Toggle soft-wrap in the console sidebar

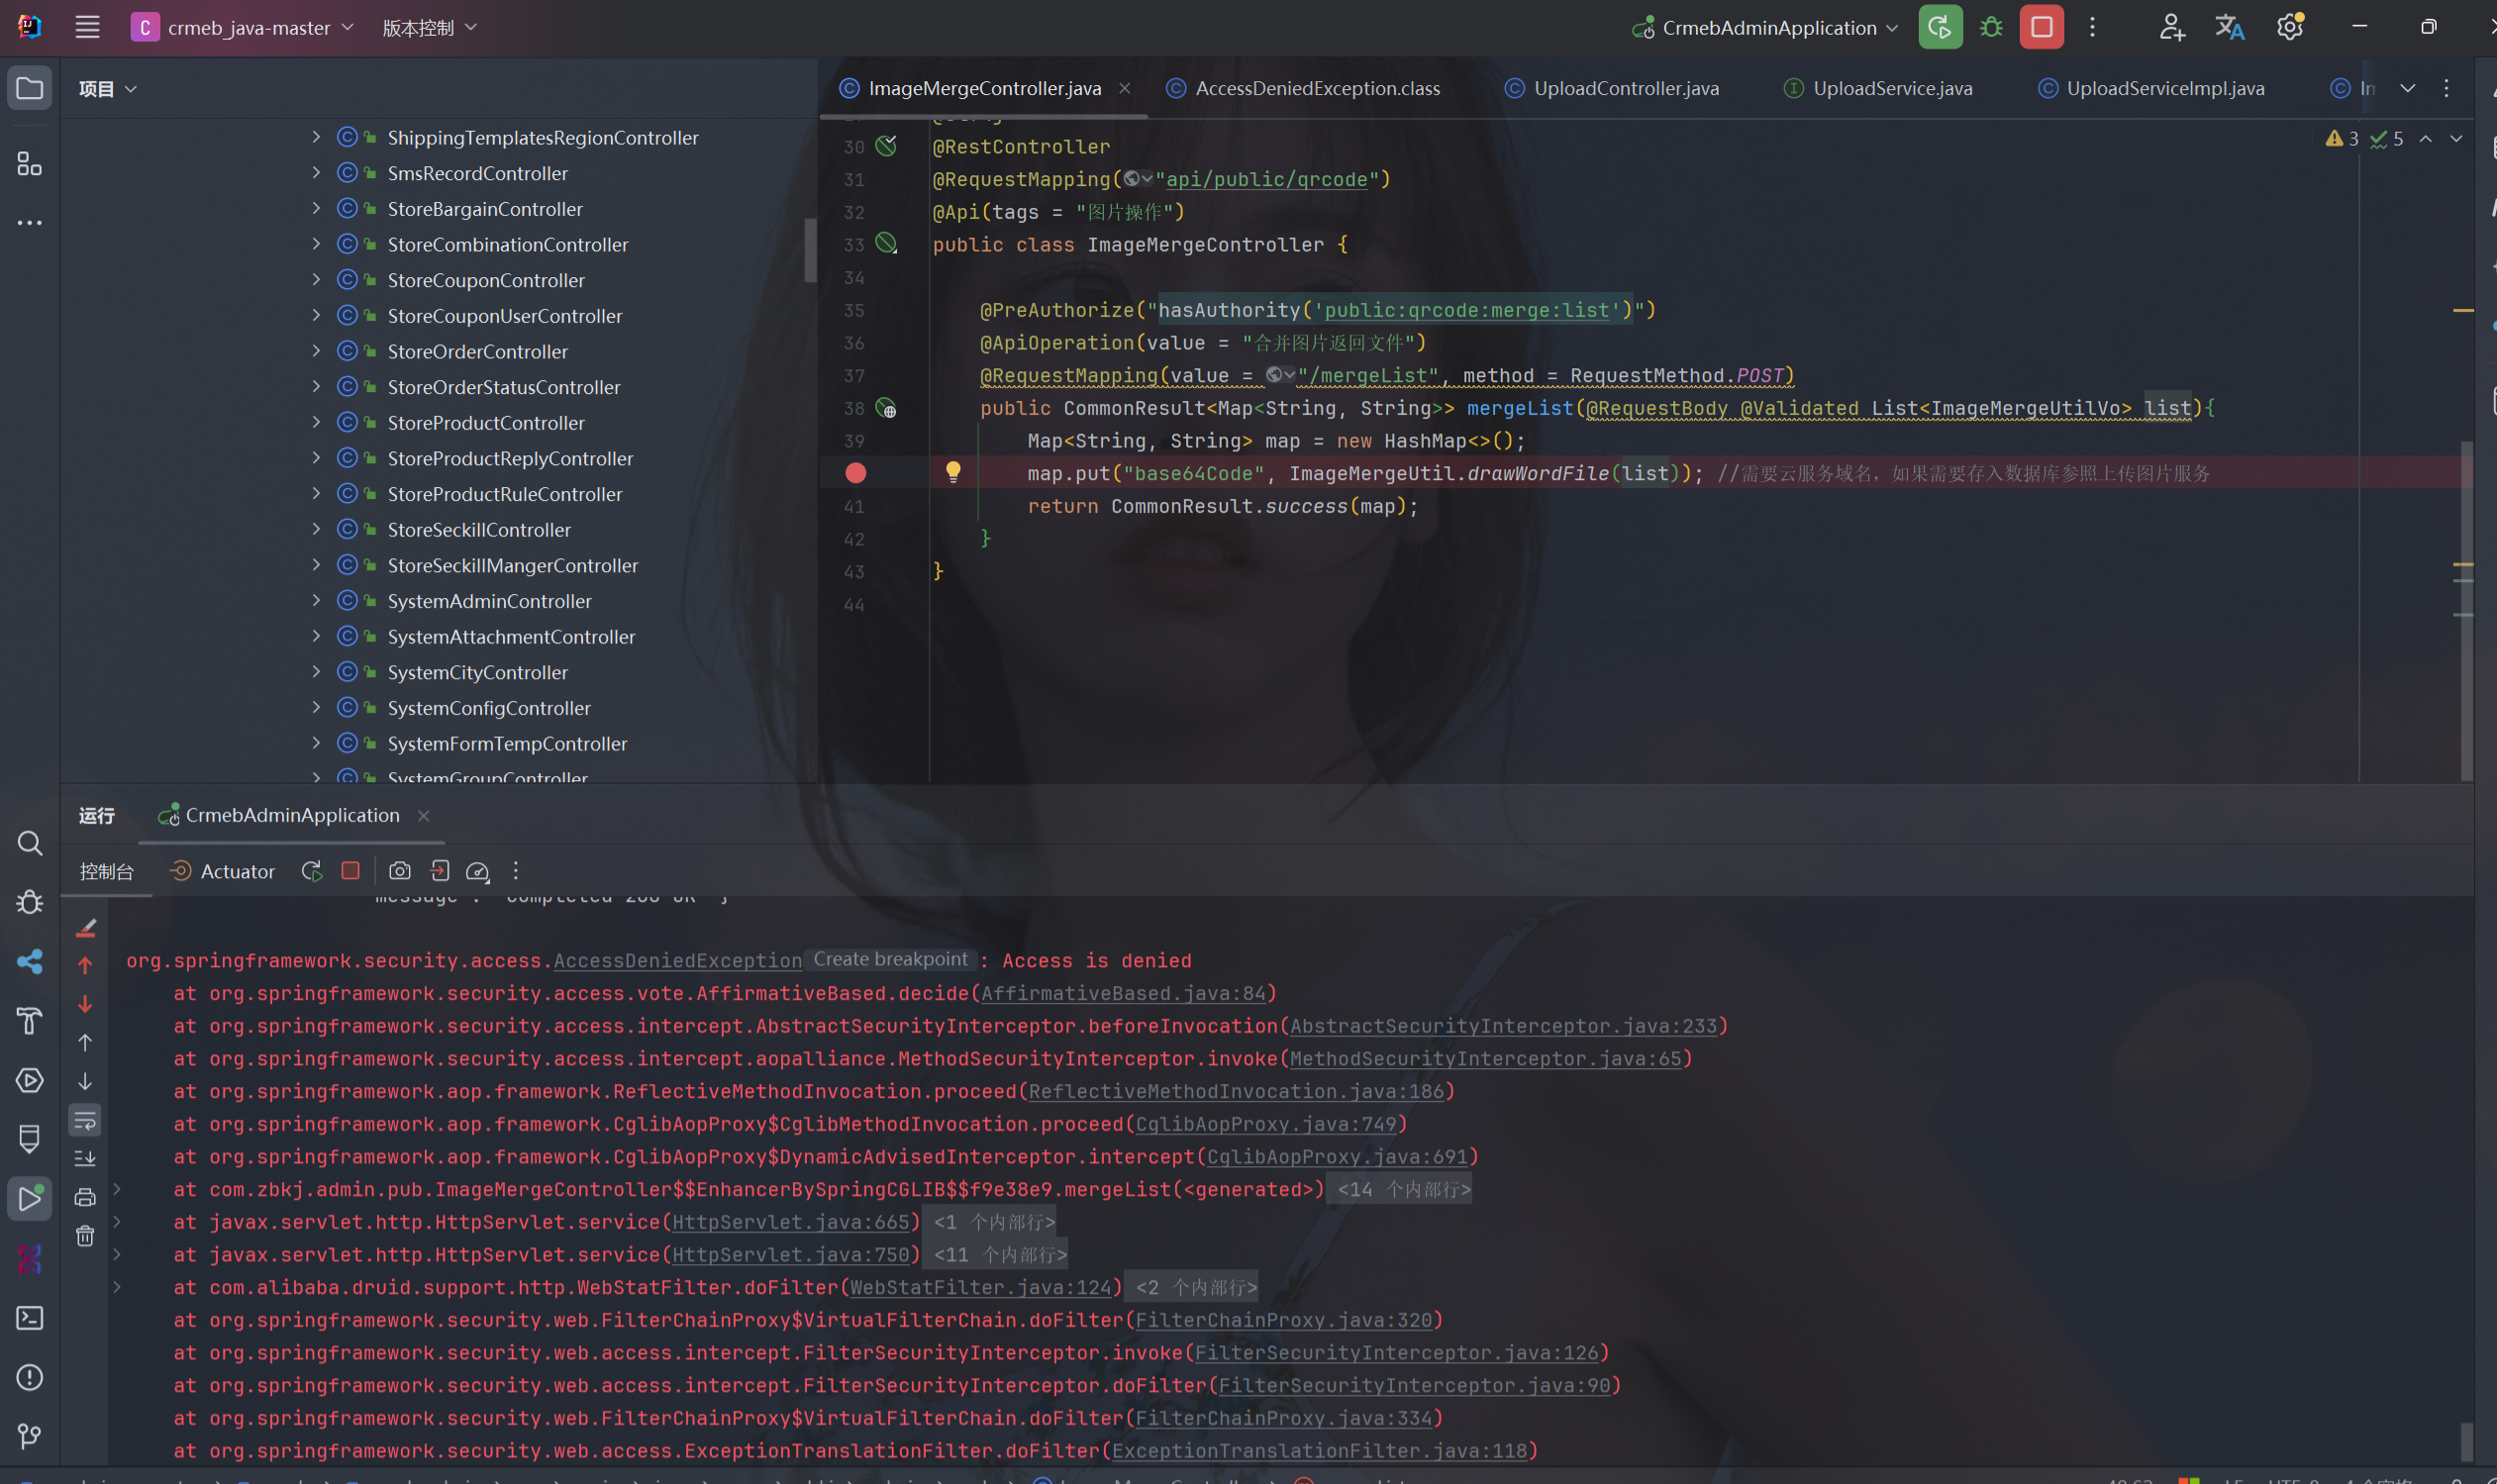[x=85, y=1120]
